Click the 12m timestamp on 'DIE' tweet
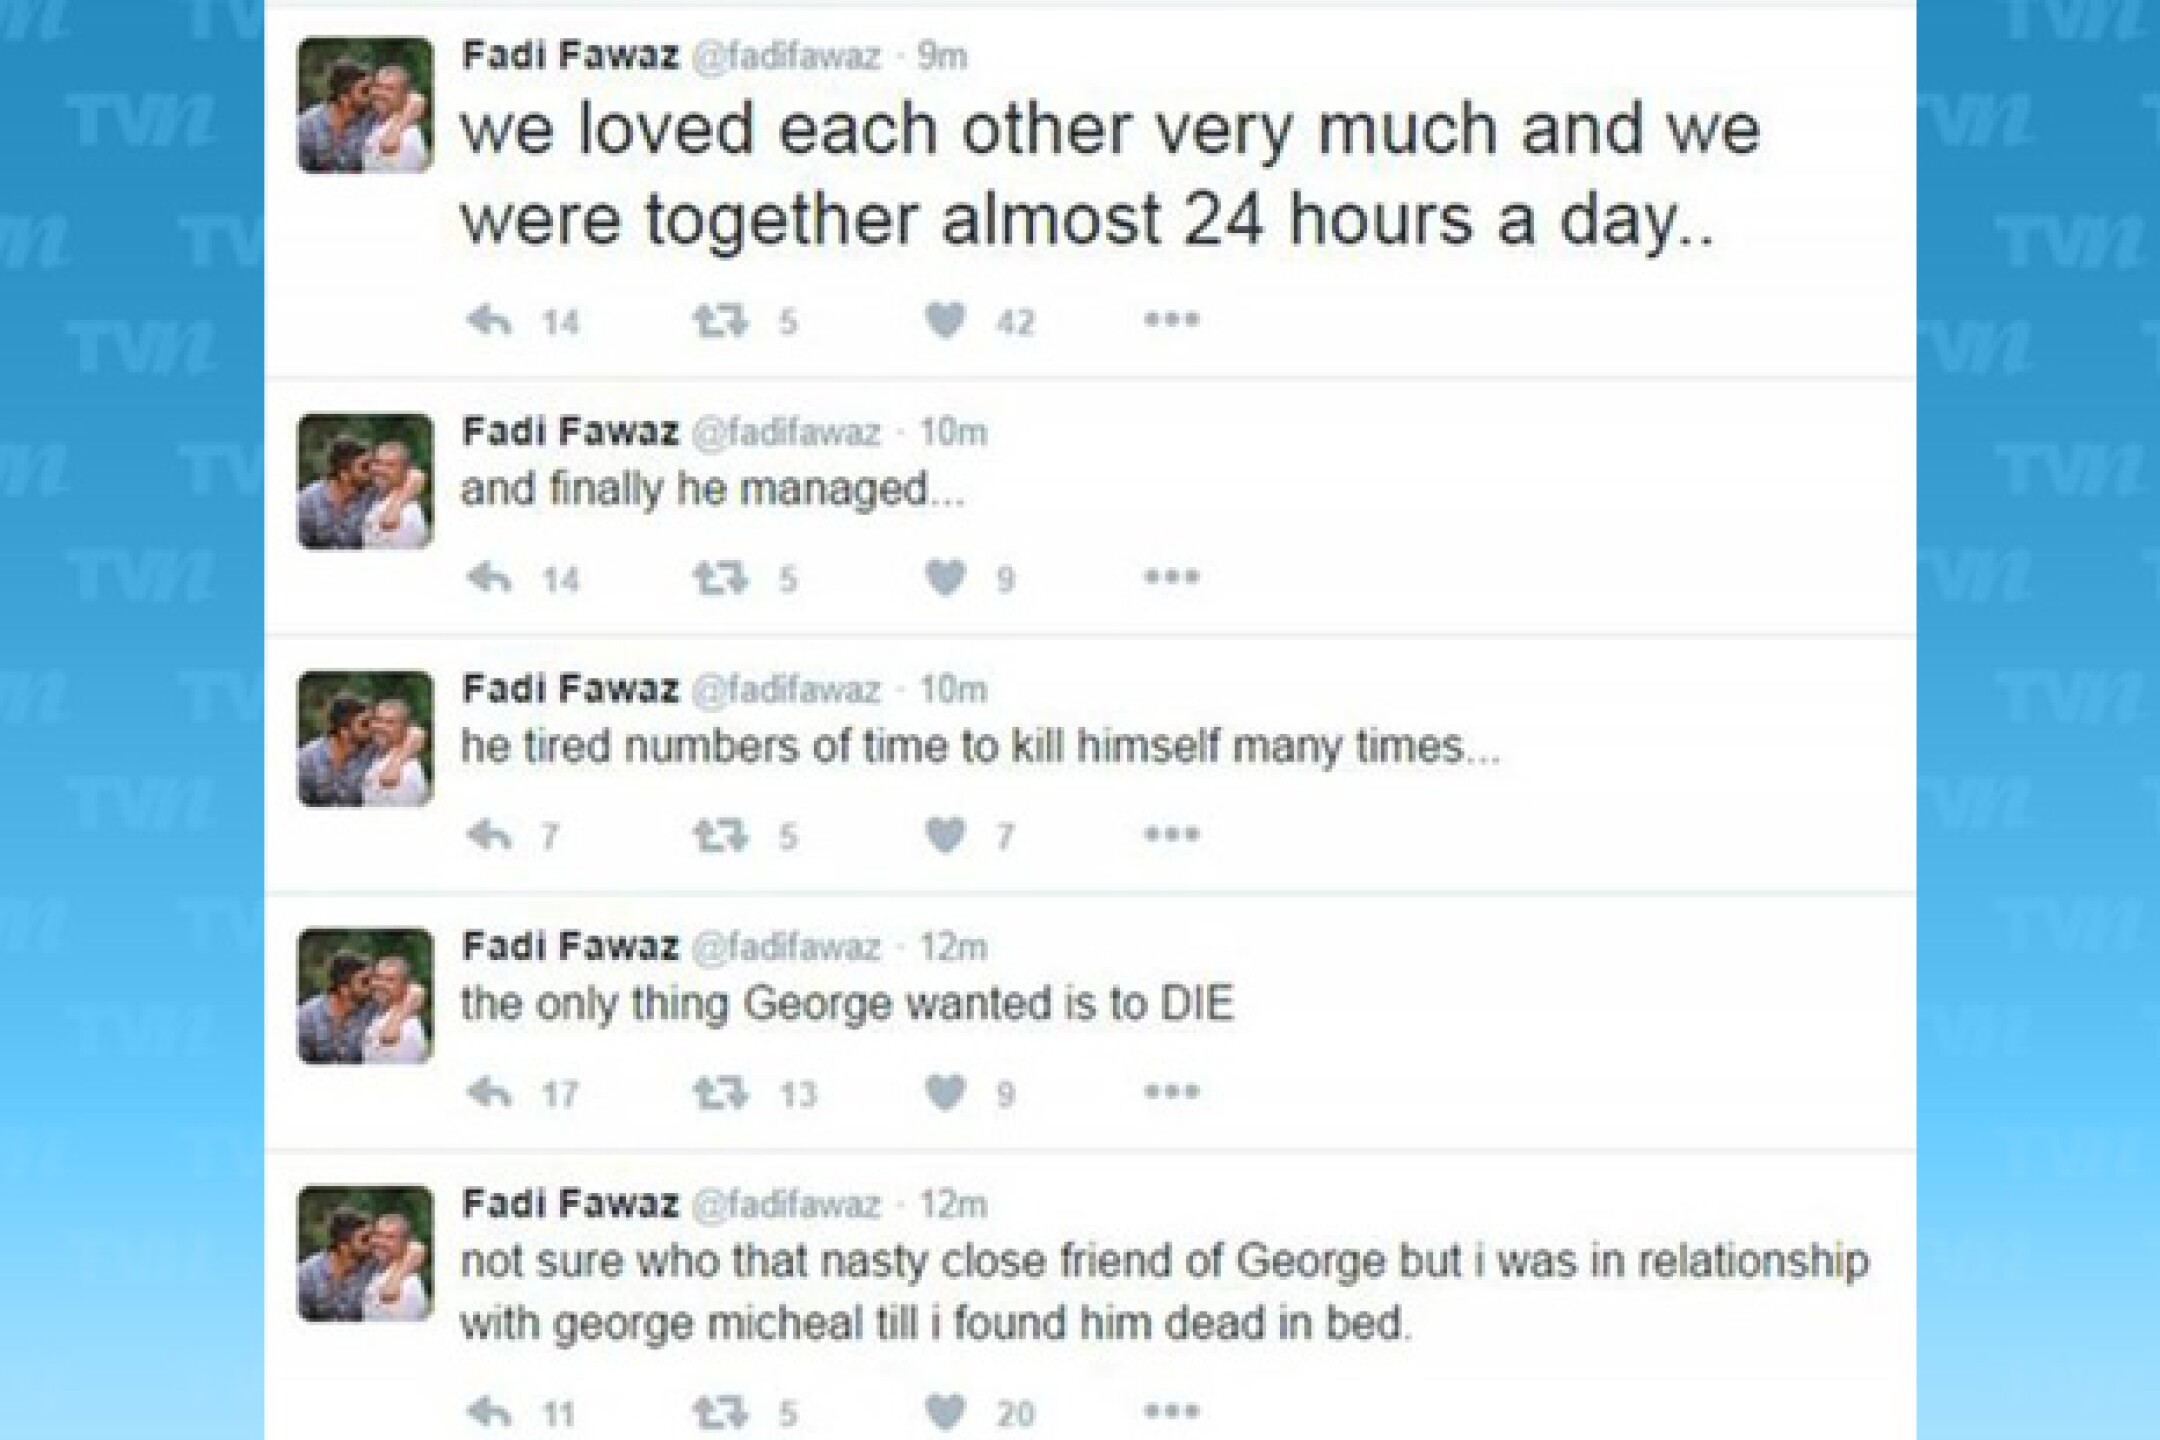This screenshot has width=2160, height=1440. pyautogui.click(x=953, y=946)
